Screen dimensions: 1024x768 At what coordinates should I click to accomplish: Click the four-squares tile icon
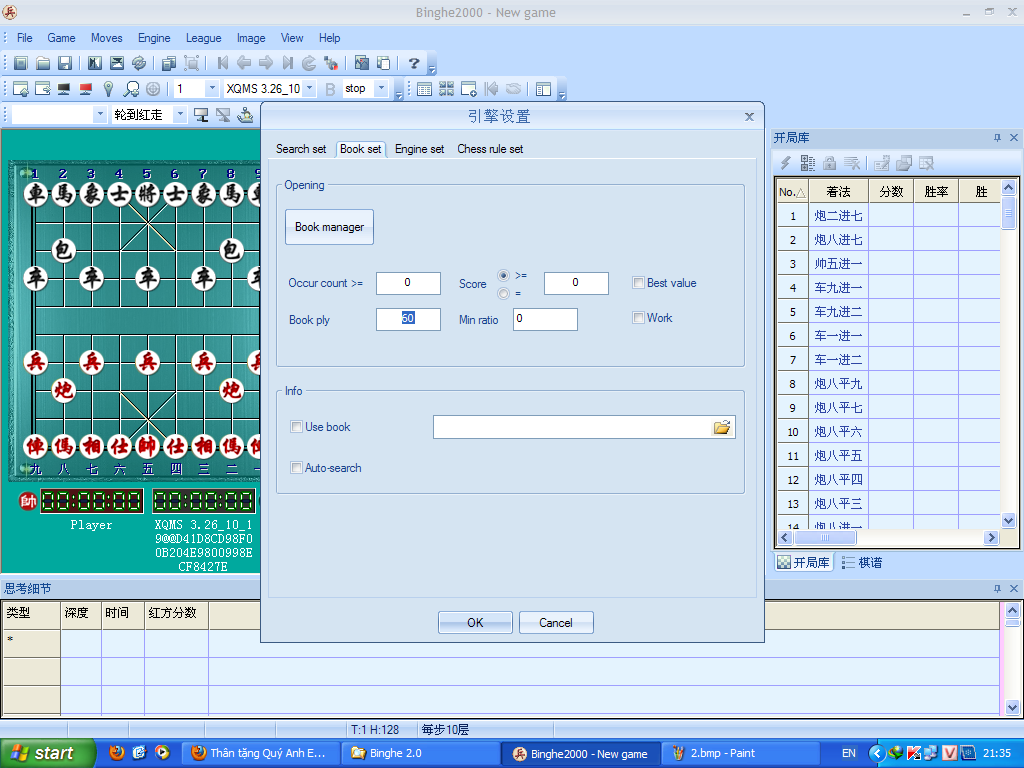click(447, 89)
